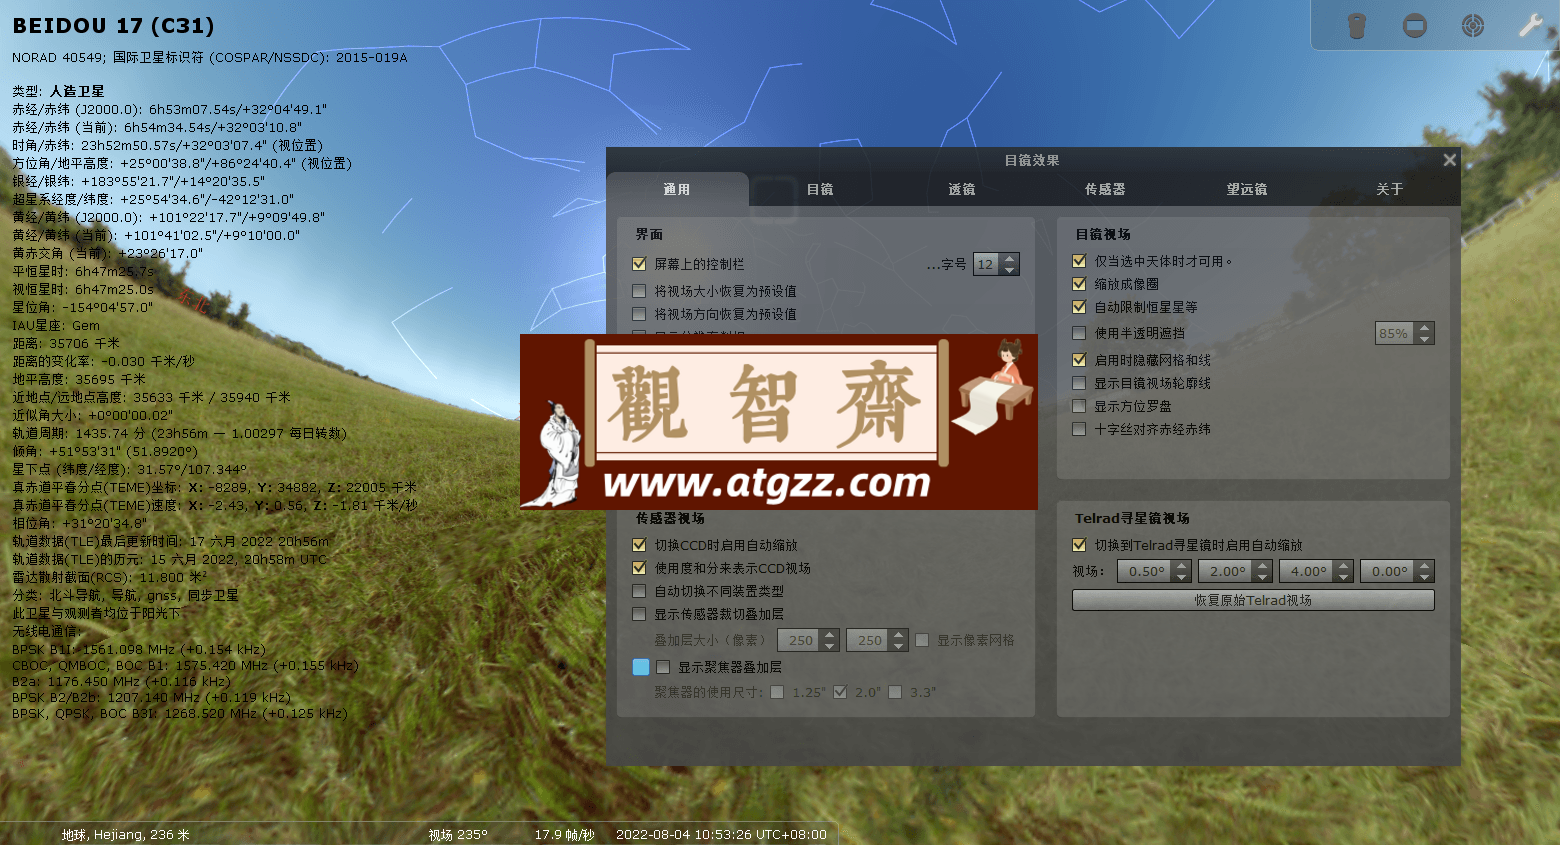Check the 显示聚焦器叠加层 box
Image resolution: width=1560 pixels, height=845 pixels.
(x=663, y=667)
